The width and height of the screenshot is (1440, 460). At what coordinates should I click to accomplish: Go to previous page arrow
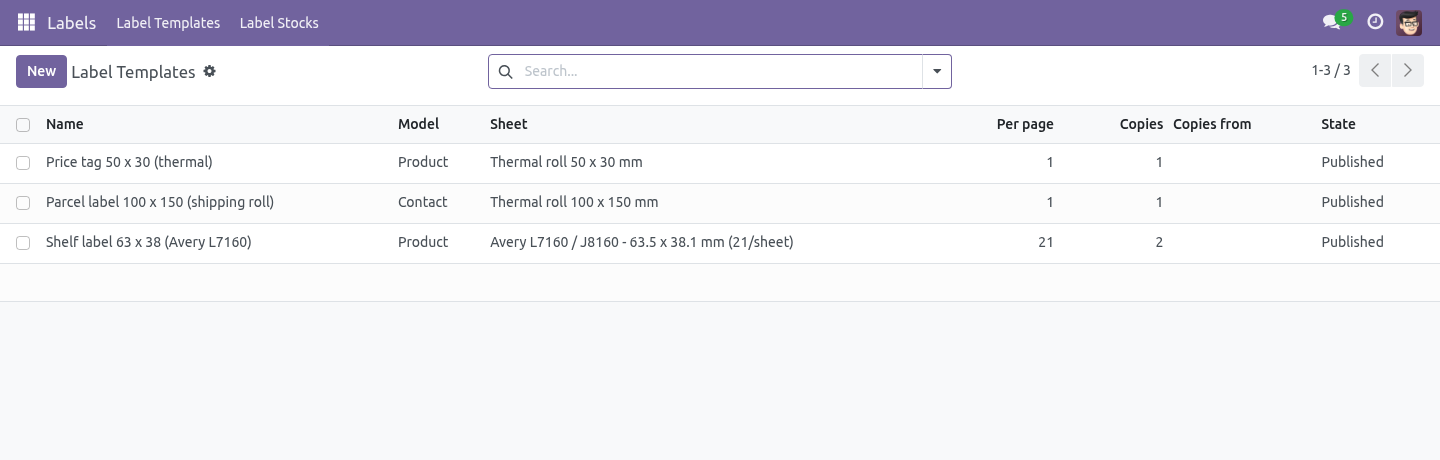pos(1375,71)
